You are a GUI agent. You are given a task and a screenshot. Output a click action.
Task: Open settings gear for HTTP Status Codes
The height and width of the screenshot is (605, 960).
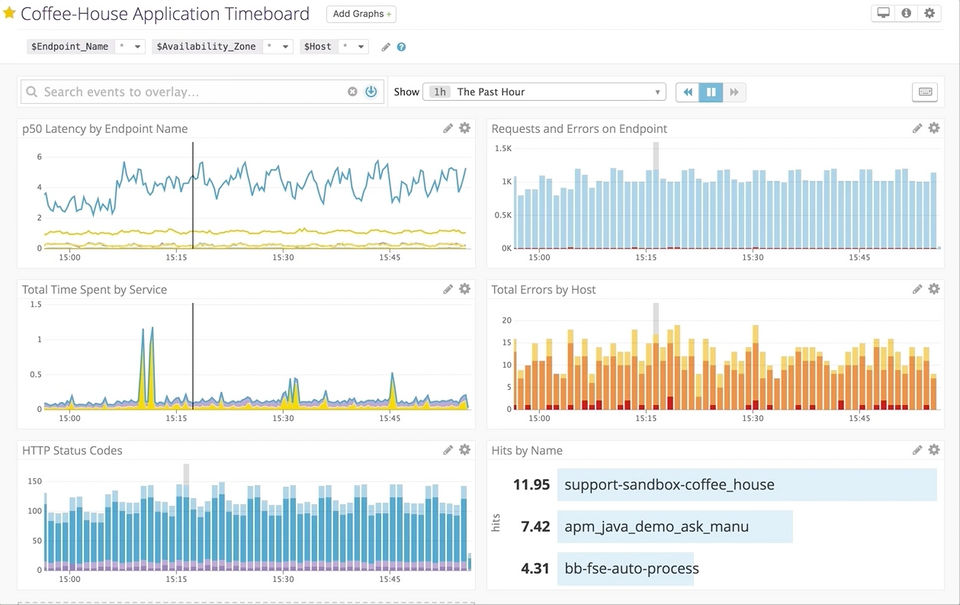465,450
